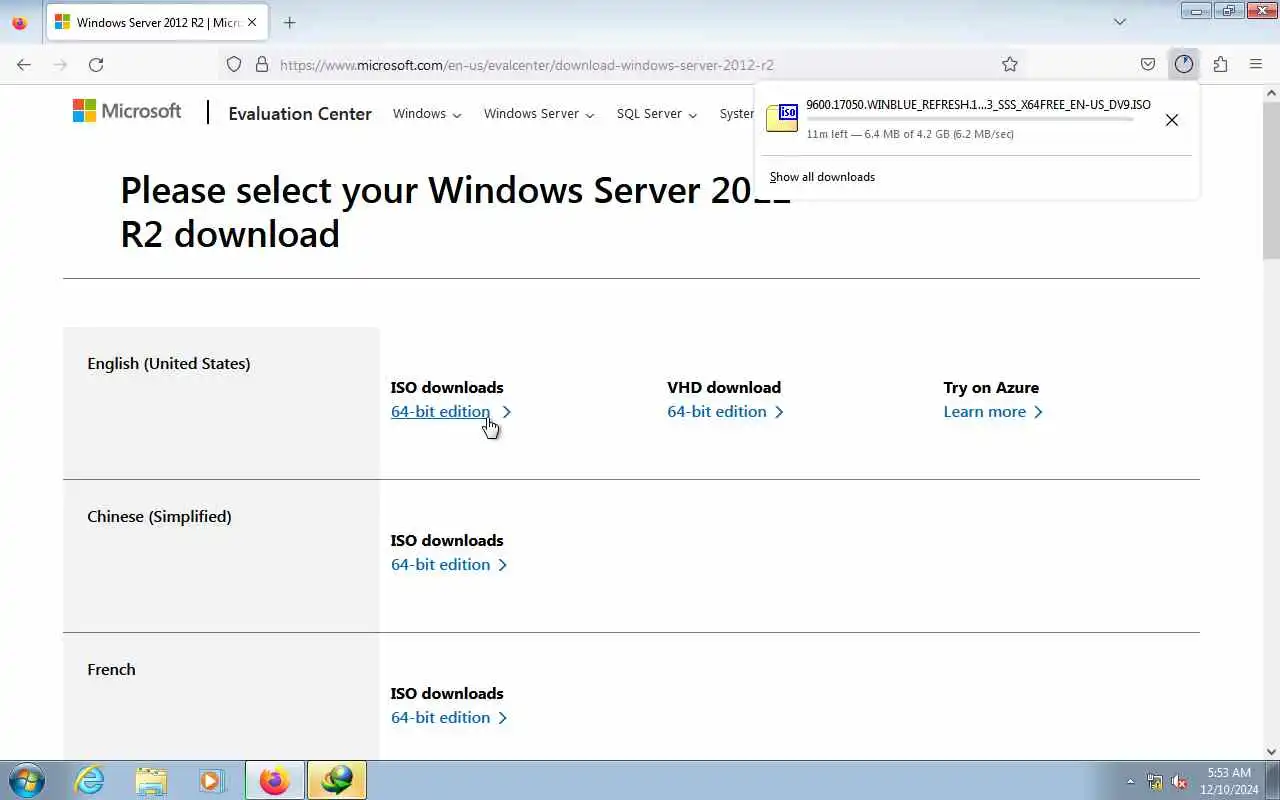Reload the current page

[x=96, y=64]
